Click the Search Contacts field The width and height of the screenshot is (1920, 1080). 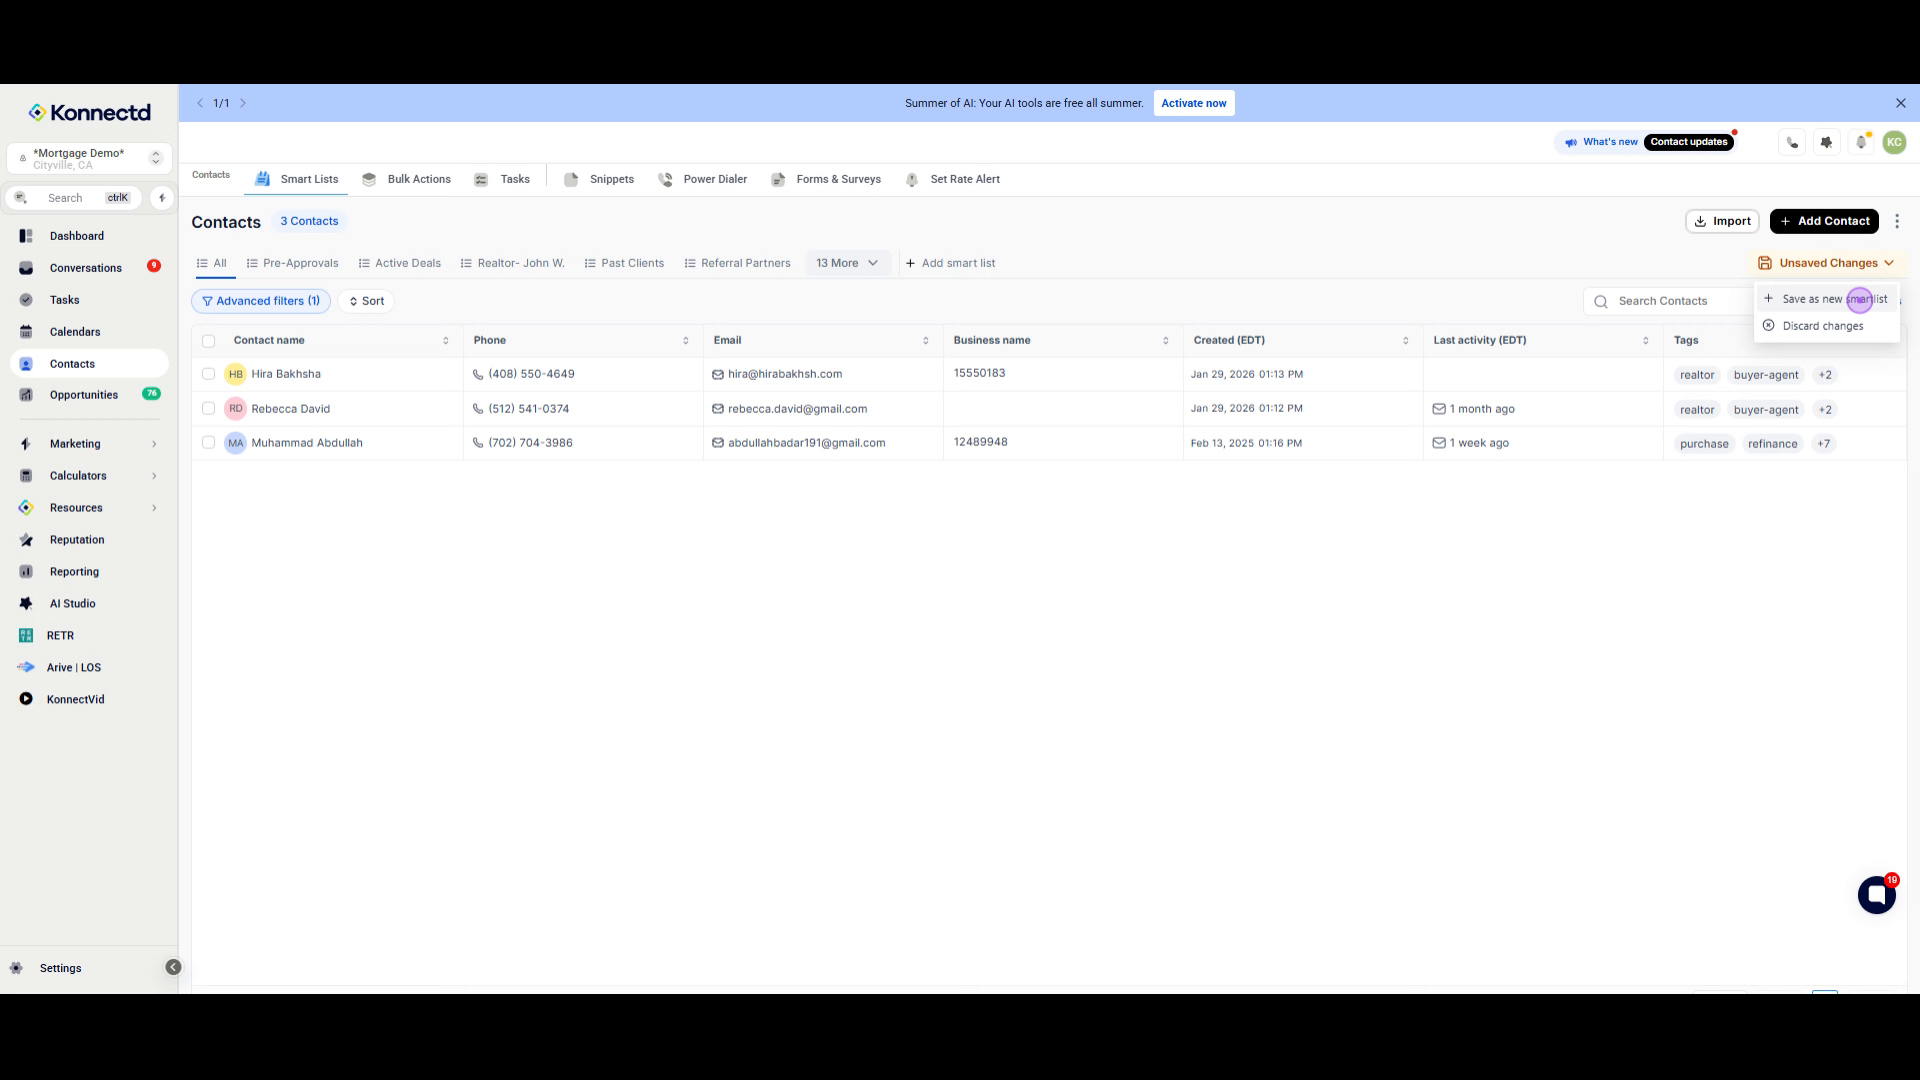coord(1667,301)
